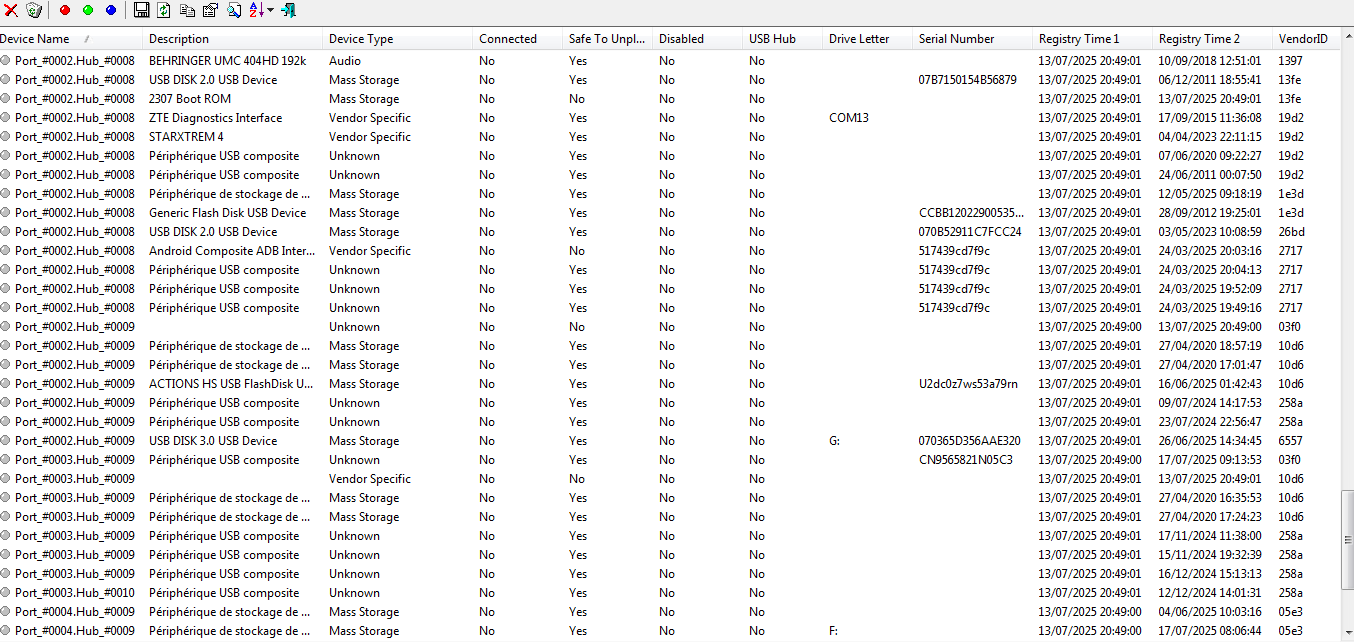Select the ACTIONS HS USB FlashDisk description

point(231,383)
